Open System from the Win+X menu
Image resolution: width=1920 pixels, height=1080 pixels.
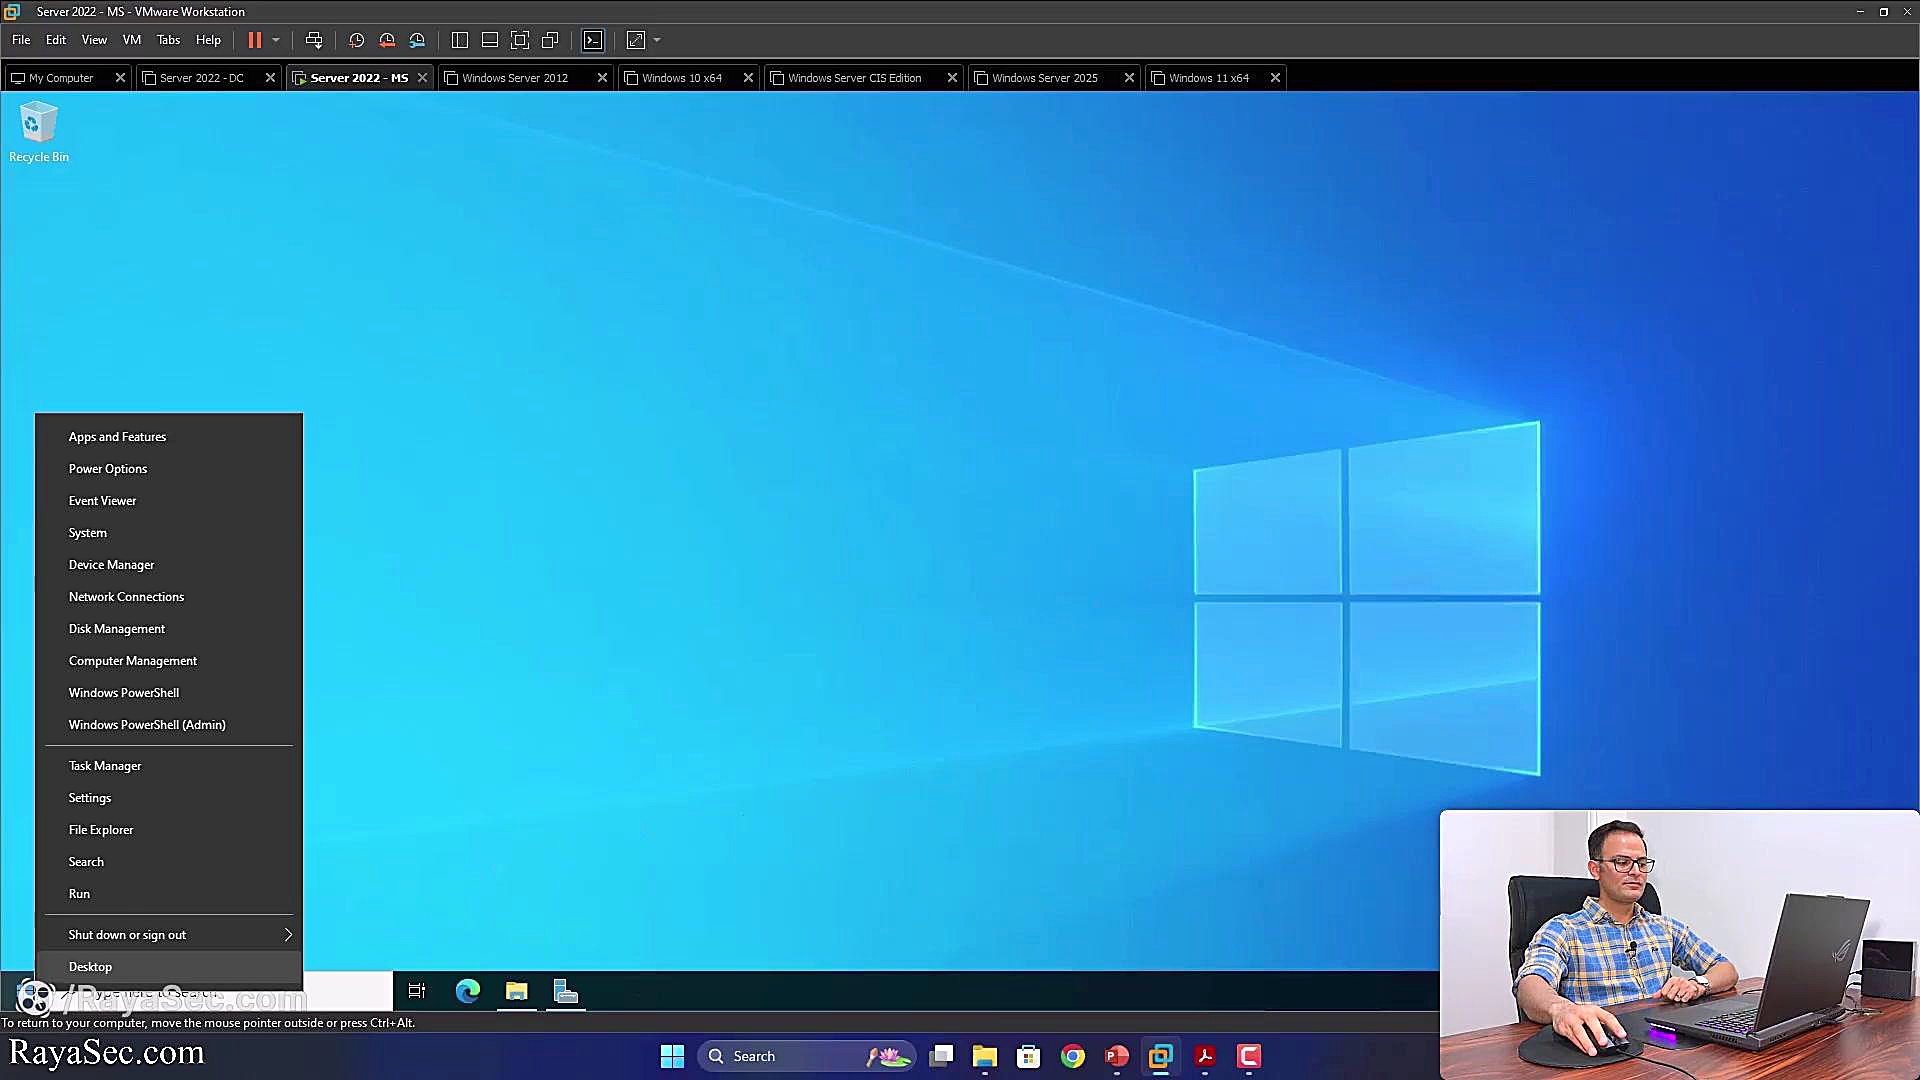[x=169, y=533]
